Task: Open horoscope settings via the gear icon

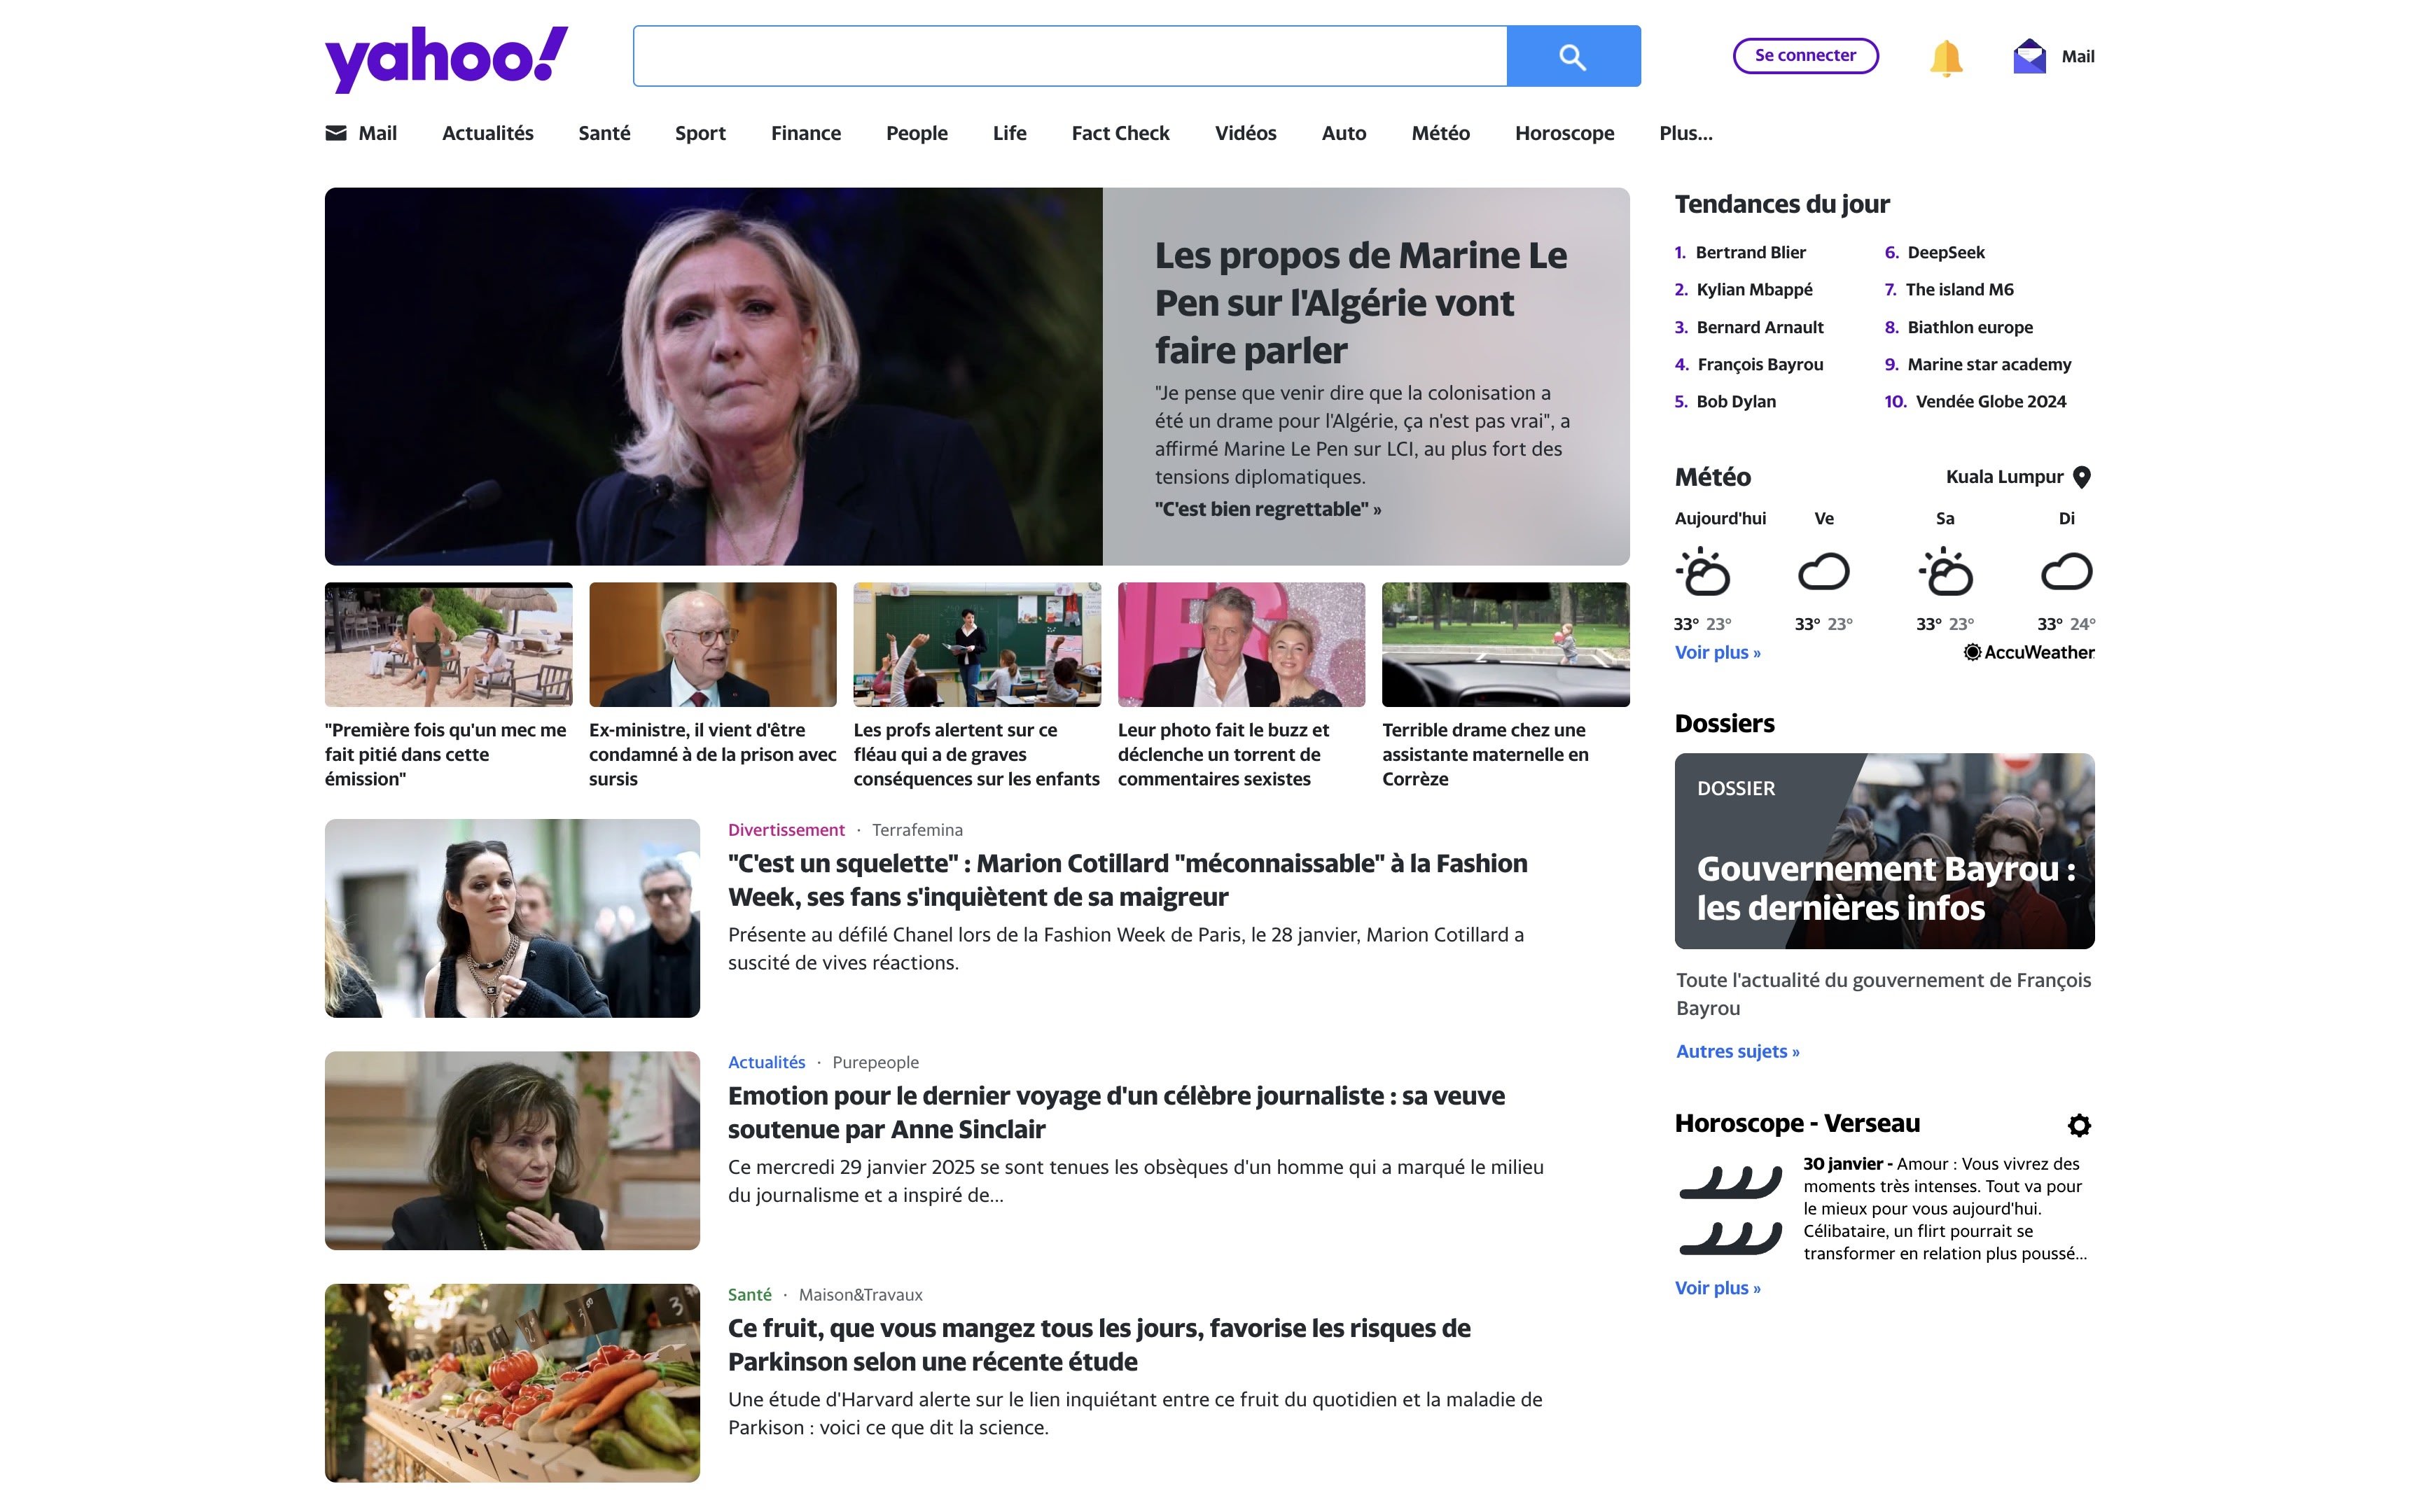Action: pyautogui.click(x=2078, y=1124)
